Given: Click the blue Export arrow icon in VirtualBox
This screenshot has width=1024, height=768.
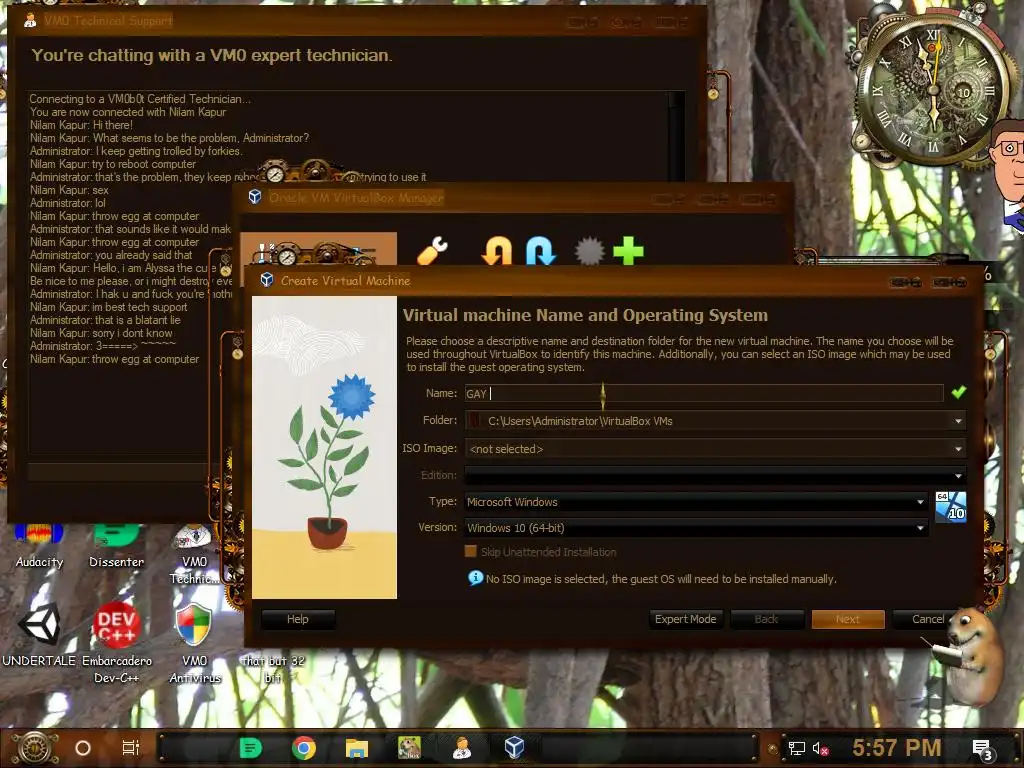Looking at the screenshot, I should pos(540,251).
